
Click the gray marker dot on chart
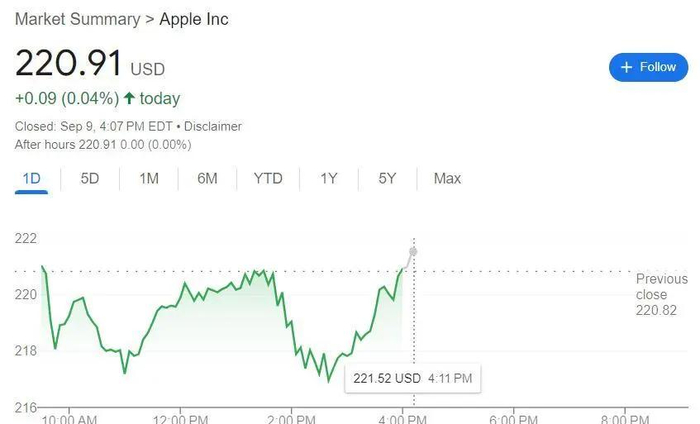click(x=413, y=250)
